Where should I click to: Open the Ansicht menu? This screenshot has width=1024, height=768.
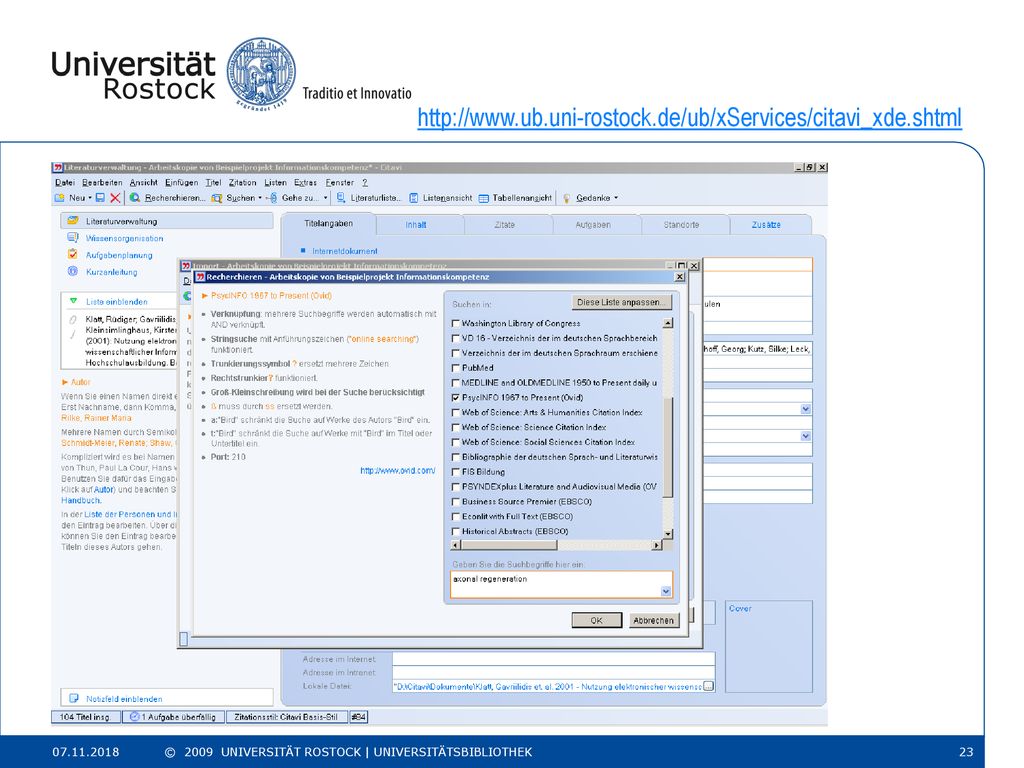click(x=143, y=183)
